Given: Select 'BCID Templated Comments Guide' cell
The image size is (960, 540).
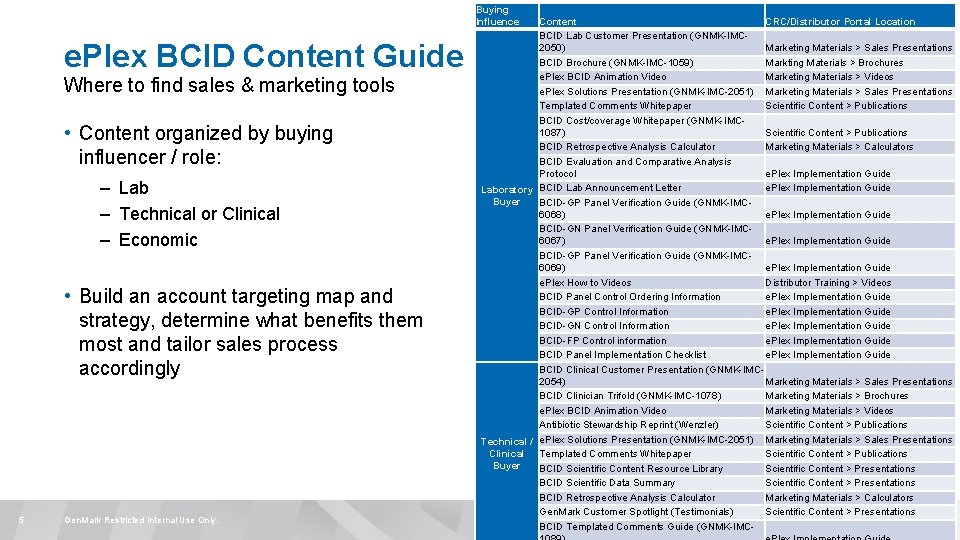Looking at the screenshot, I should 651,531.
